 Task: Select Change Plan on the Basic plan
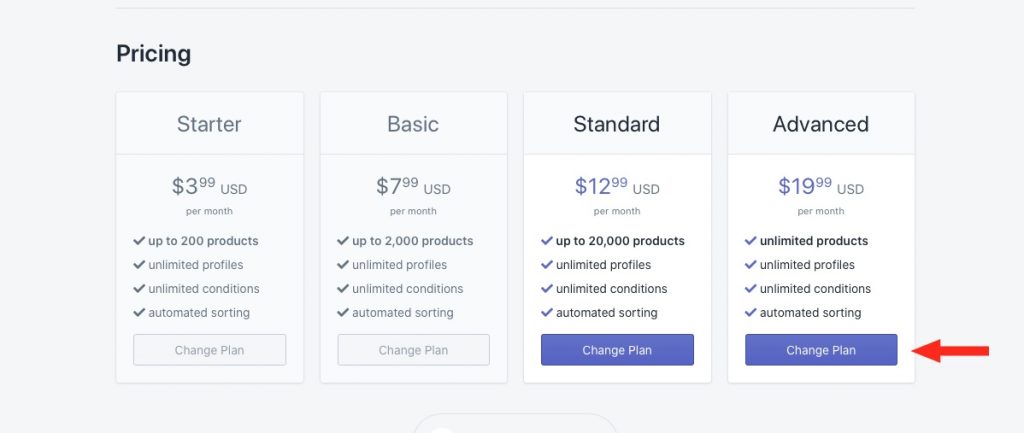[413, 350]
